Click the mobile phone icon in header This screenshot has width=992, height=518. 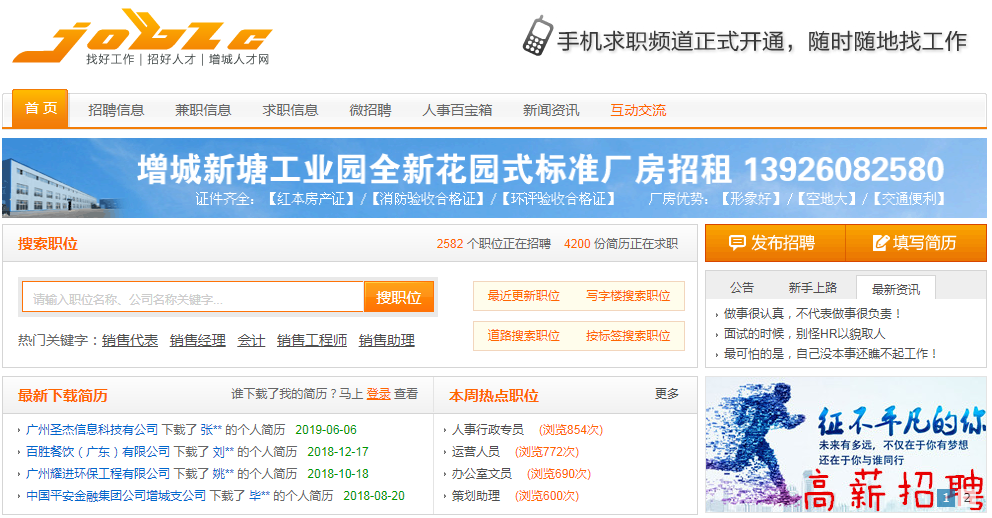coord(536,37)
